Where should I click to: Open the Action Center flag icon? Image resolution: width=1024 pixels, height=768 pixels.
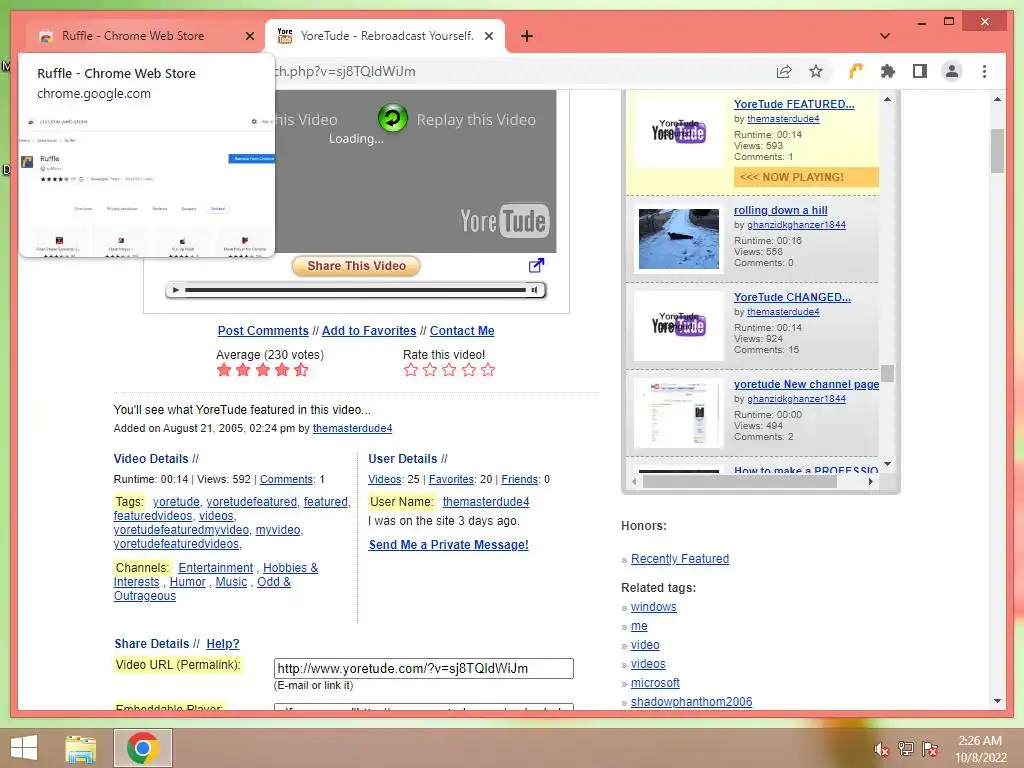pos(930,749)
